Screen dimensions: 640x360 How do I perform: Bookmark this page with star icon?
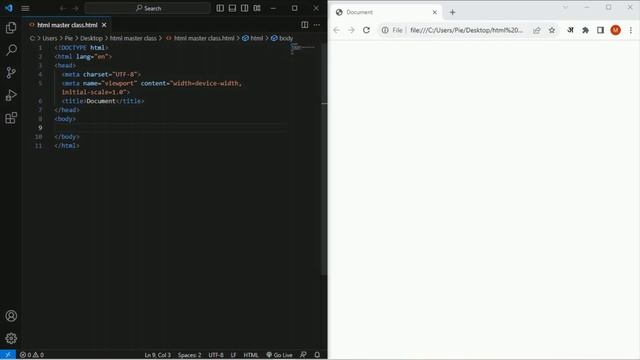pyautogui.click(x=552, y=30)
